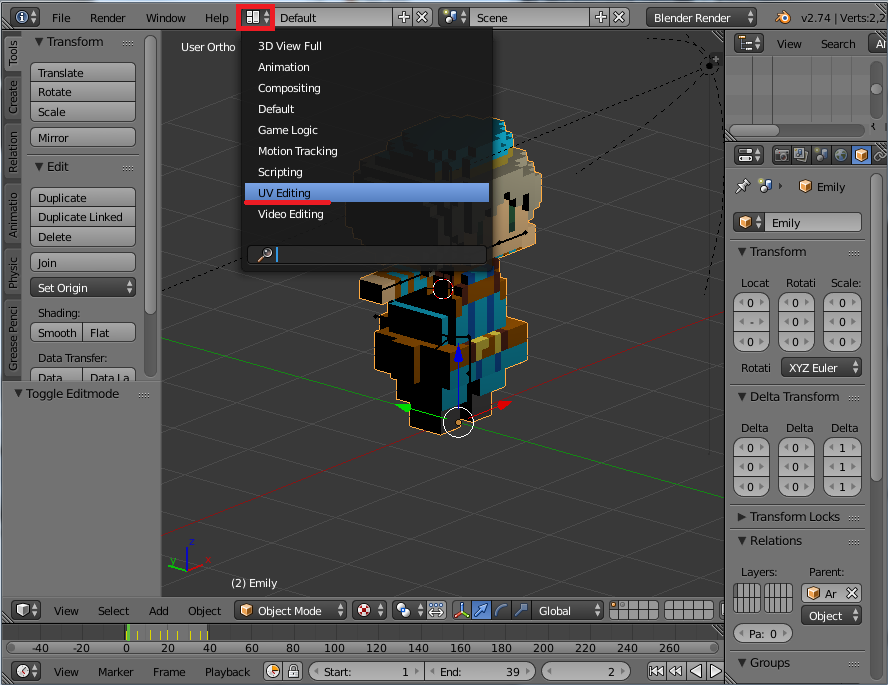Switch to World properties globe tab
Screen dimensions: 888x685
tap(840, 155)
